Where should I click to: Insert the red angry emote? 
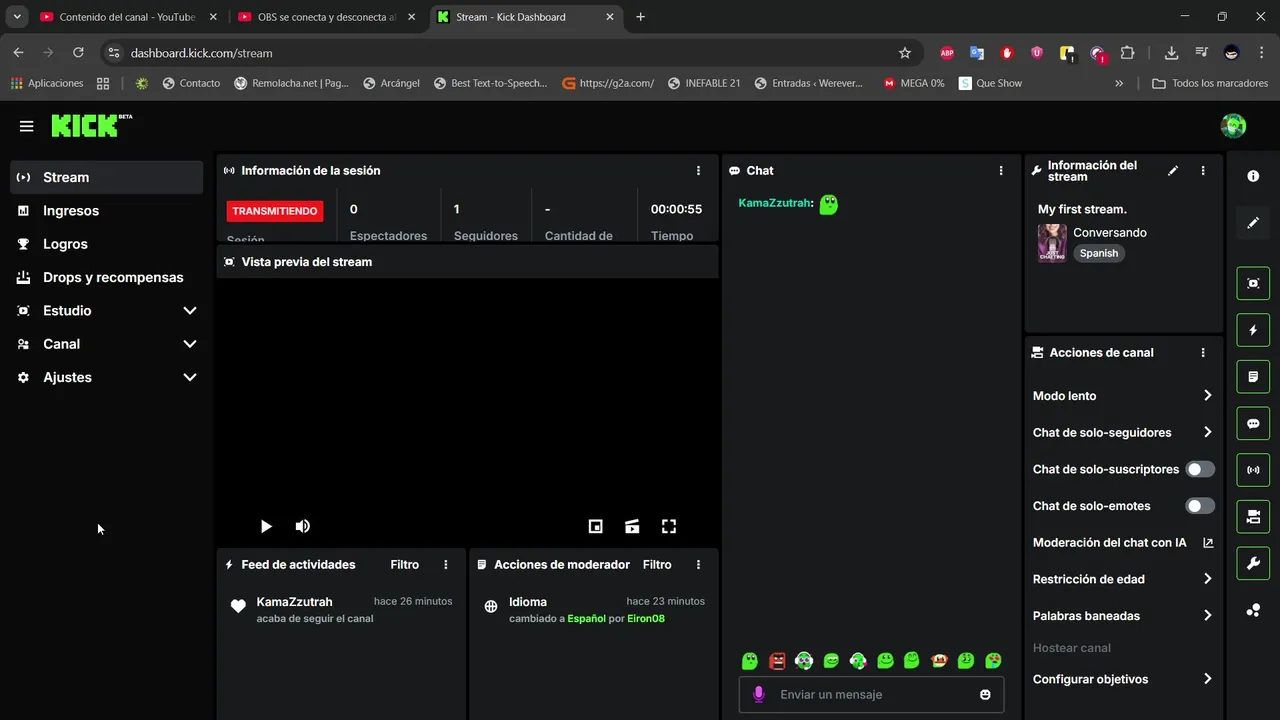[x=777, y=661]
